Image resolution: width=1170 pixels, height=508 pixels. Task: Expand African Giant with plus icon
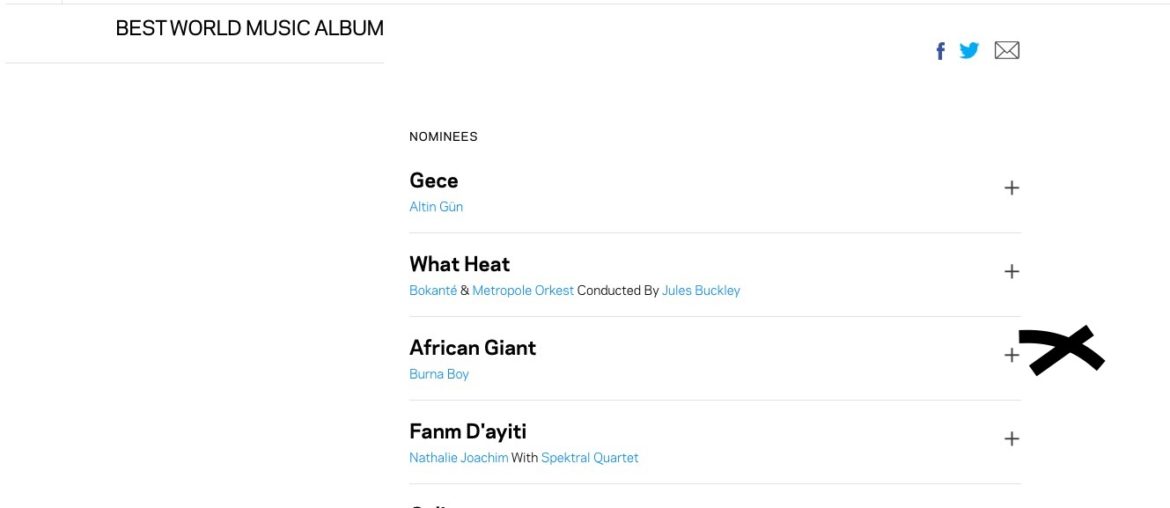tap(1011, 355)
